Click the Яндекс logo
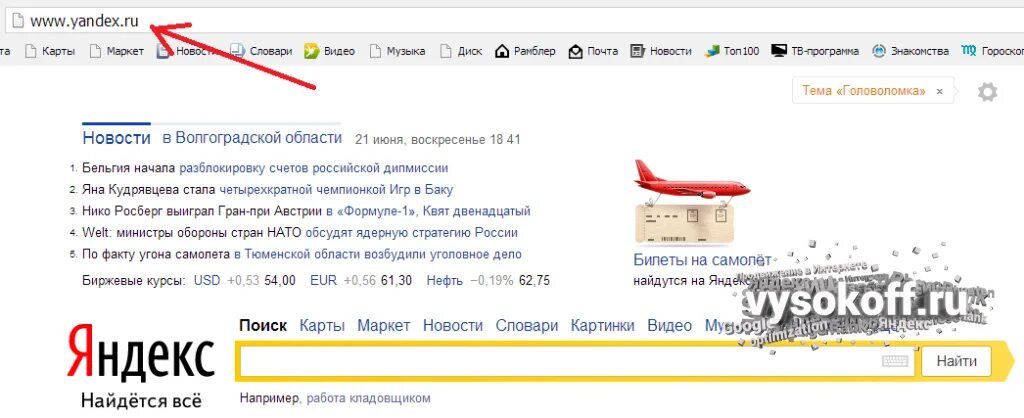This screenshot has height=418, width=1024. click(x=140, y=353)
